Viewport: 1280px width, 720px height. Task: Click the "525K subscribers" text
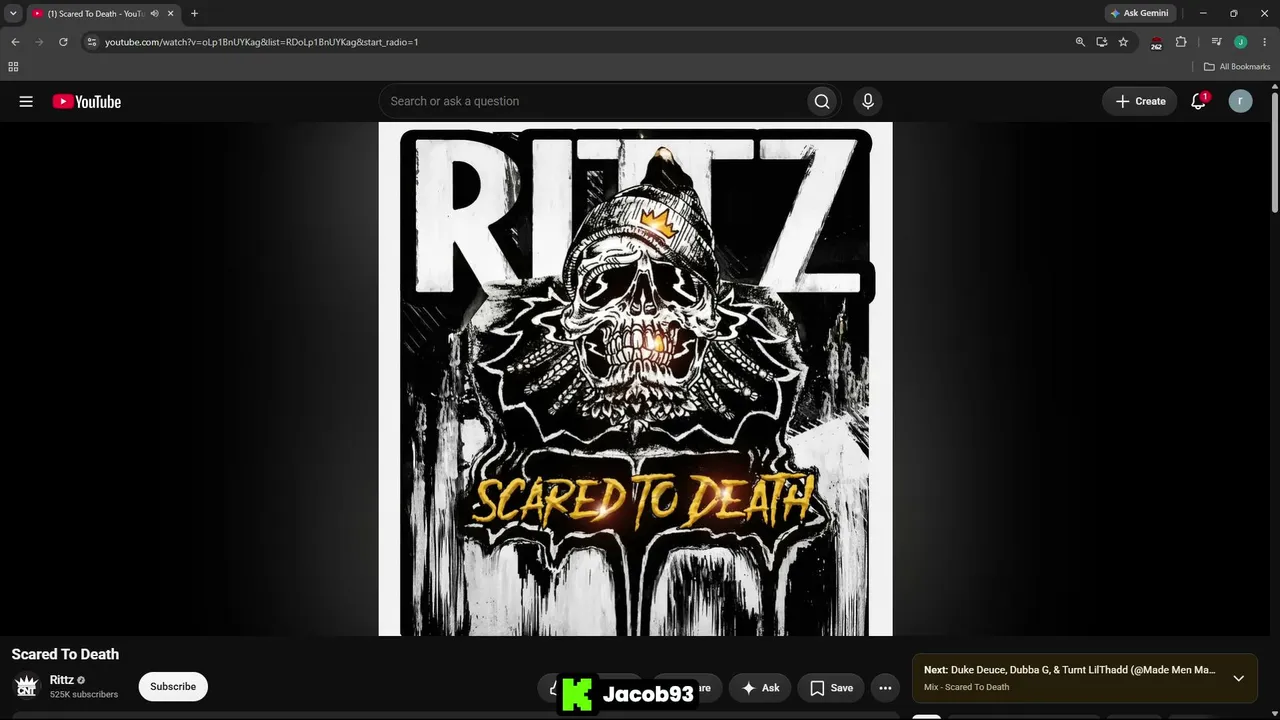(84, 694)
